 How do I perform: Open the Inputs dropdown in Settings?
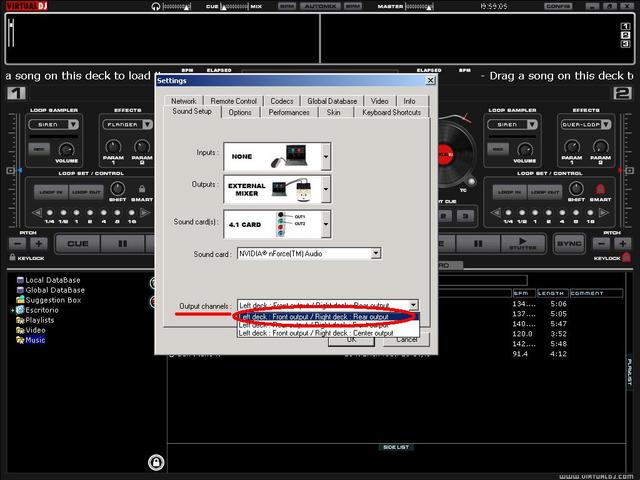click(326, 156)
